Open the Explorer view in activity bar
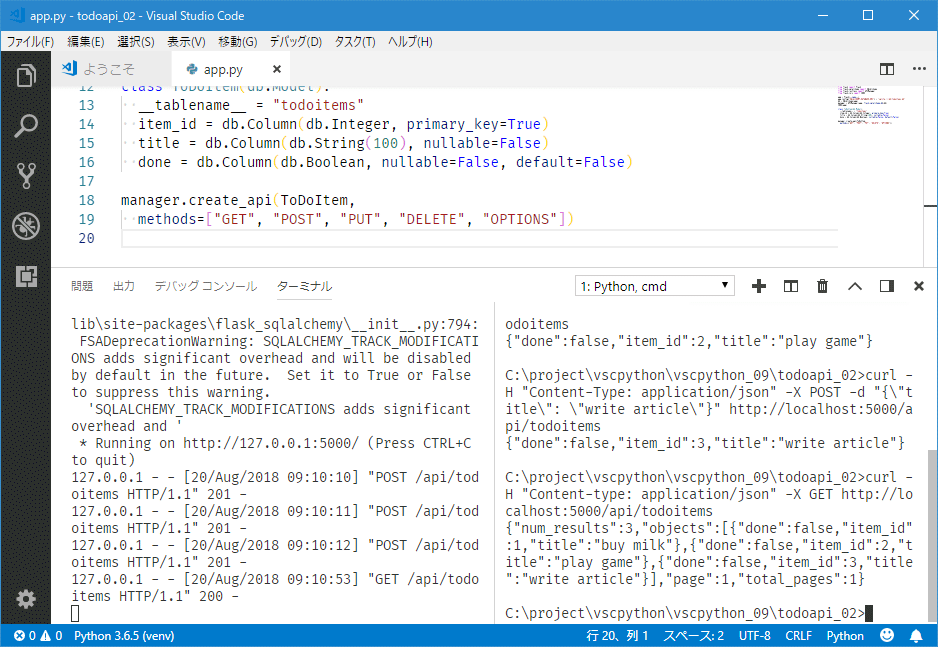938x647 pixels. [26, 75]
